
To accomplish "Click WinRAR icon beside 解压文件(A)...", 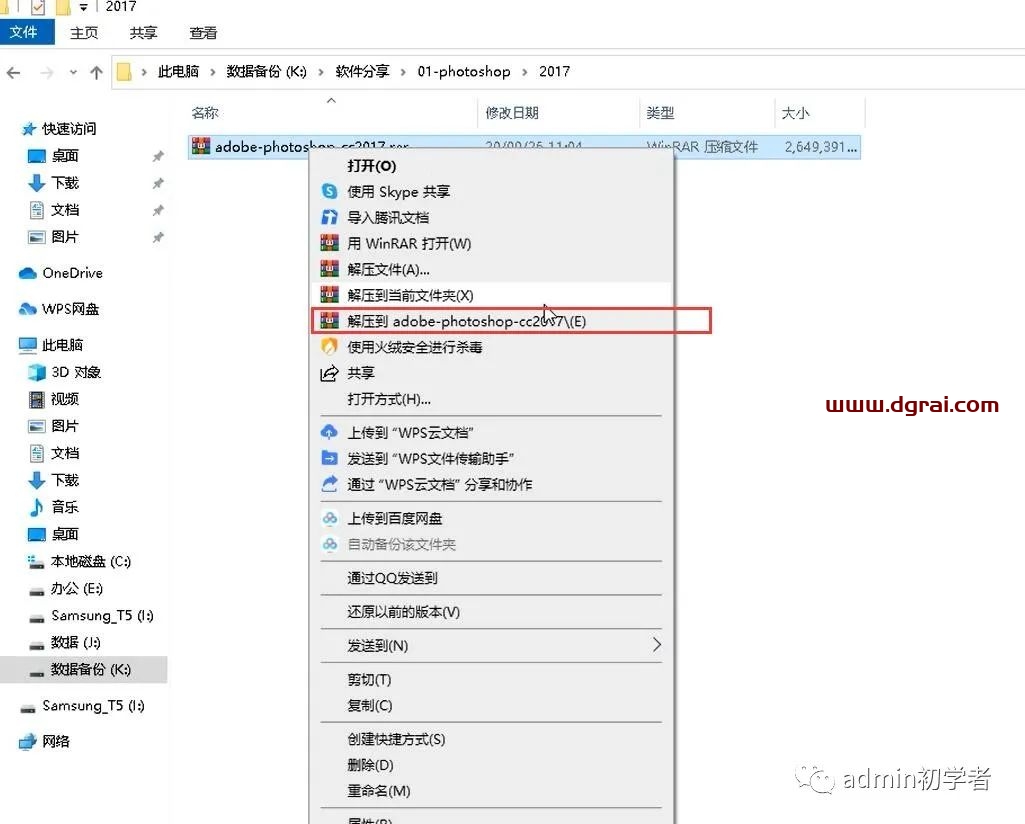I will (x=329, y=269).
